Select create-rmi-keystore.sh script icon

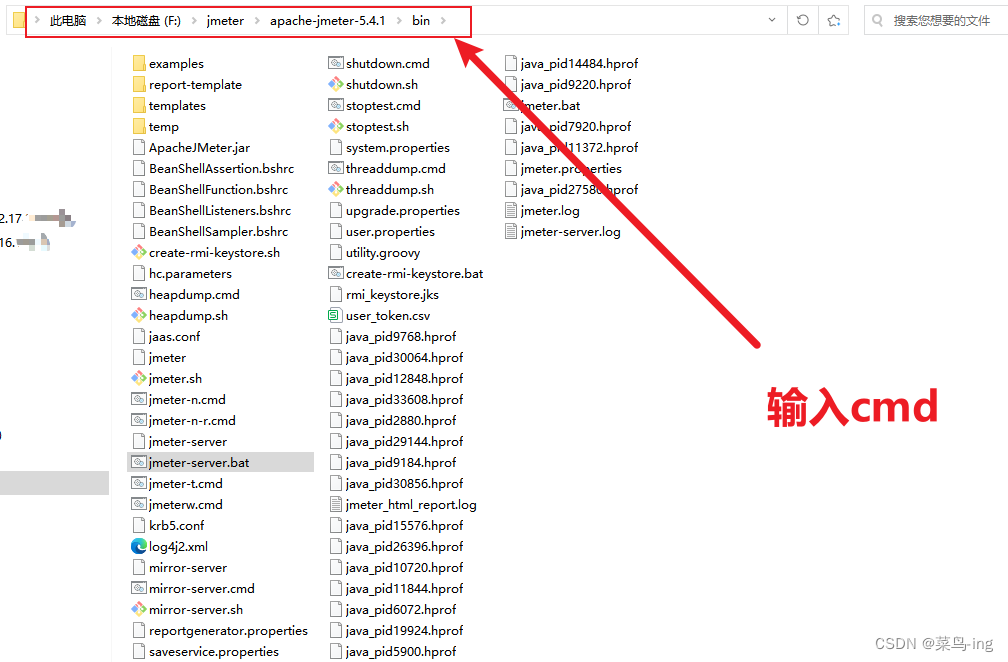138,253
